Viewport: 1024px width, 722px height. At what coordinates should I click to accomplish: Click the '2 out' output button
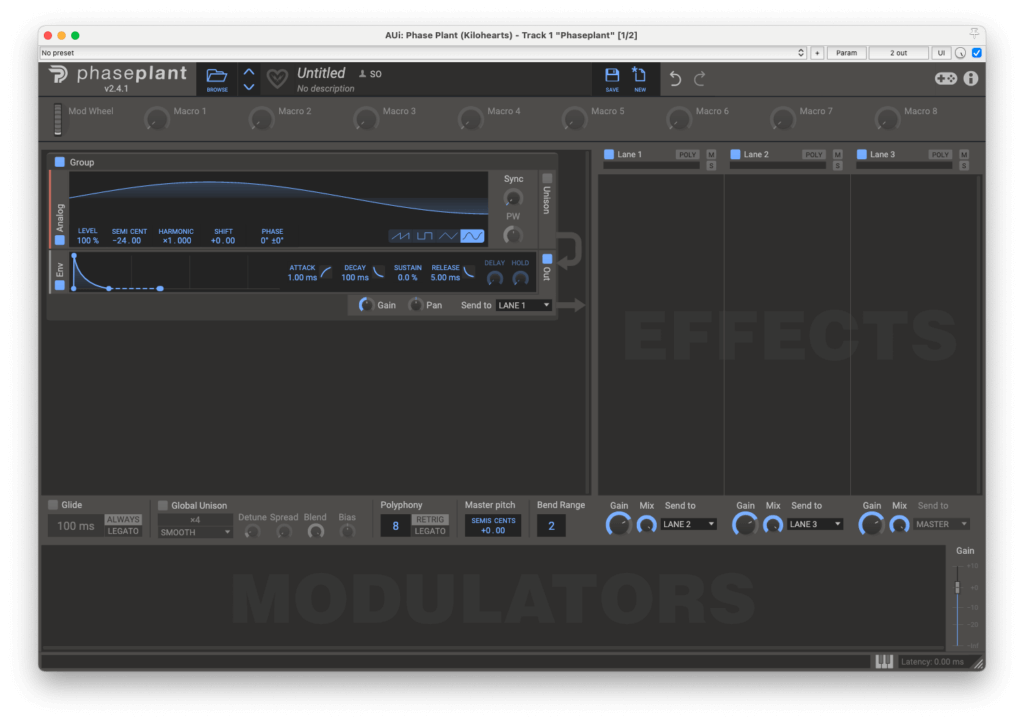point(899,53)
